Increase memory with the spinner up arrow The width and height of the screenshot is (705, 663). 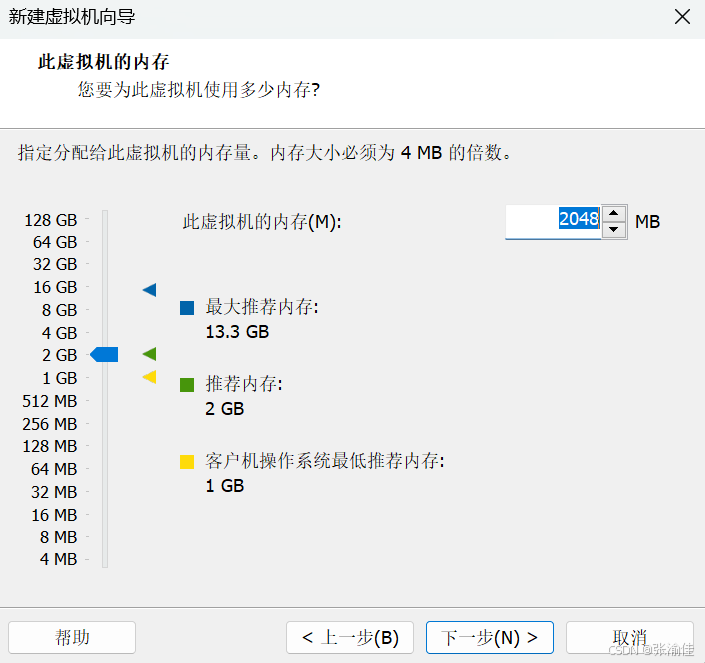pos(614,213)
